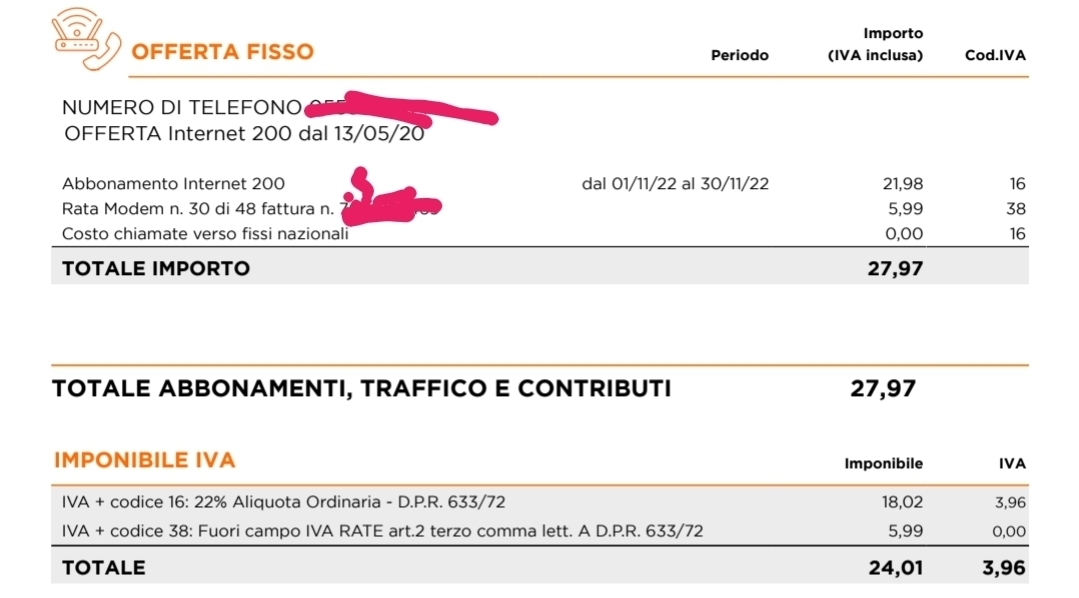Select the Abbonamento Internet 200 row label
Image resolution: width=1079 pixels, height=598 pixels.
(173, 184)
